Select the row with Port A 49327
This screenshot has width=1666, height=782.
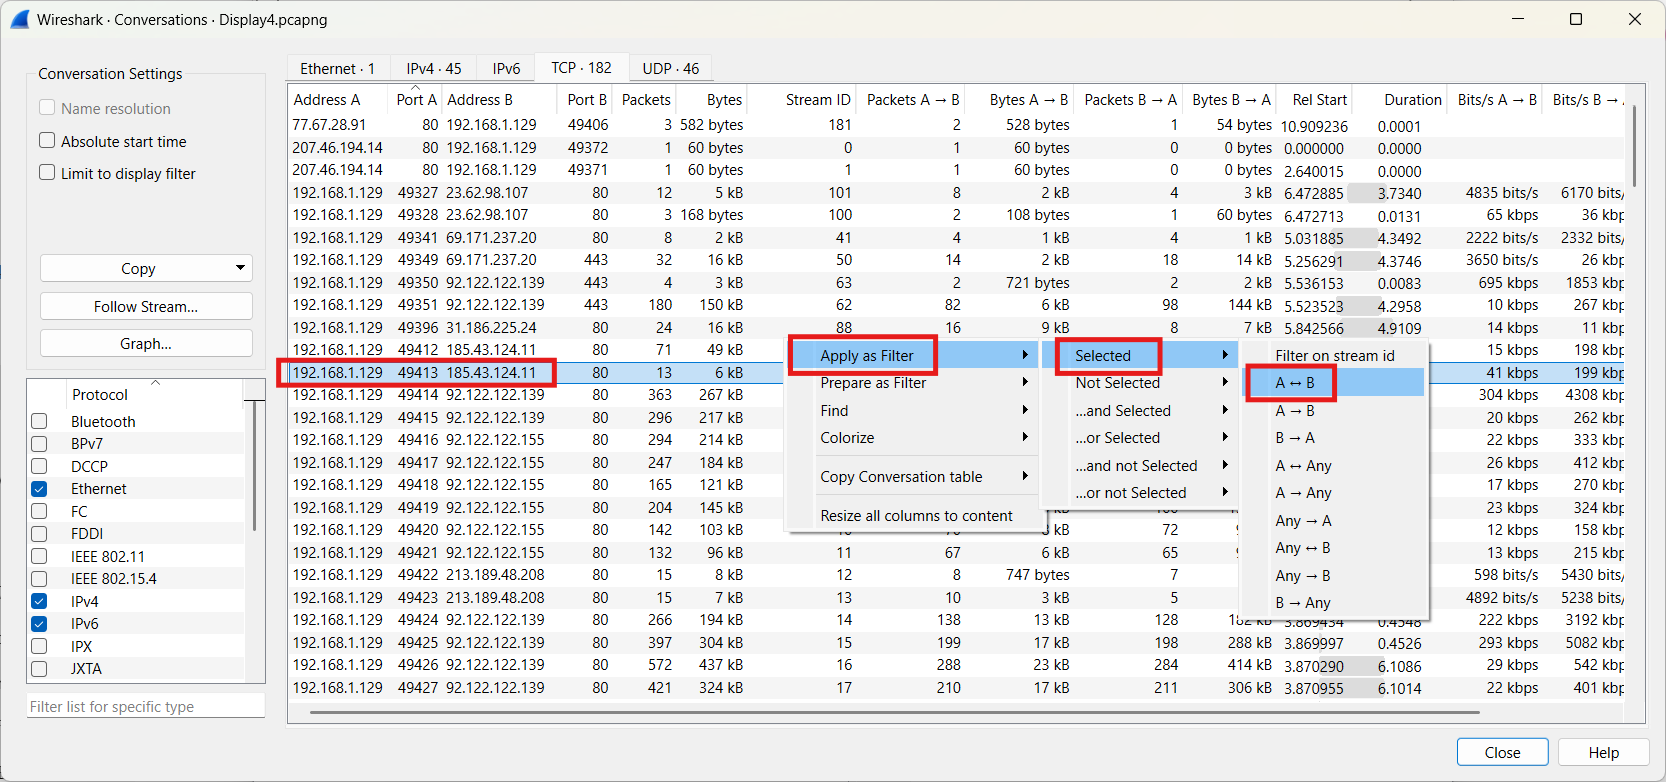(955, 192)
